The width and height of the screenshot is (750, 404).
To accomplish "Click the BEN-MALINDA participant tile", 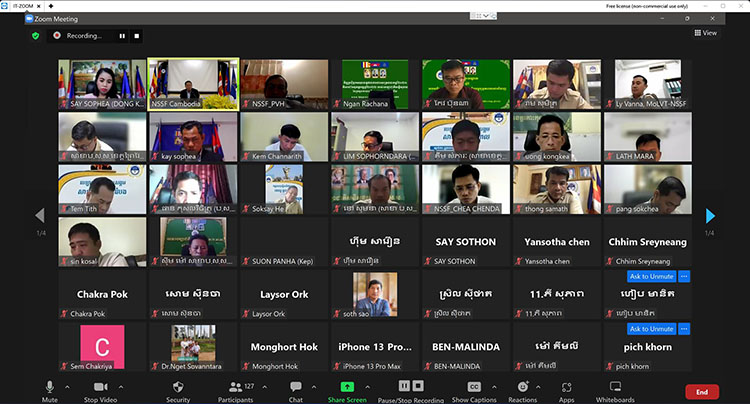I will click(466, 347).
